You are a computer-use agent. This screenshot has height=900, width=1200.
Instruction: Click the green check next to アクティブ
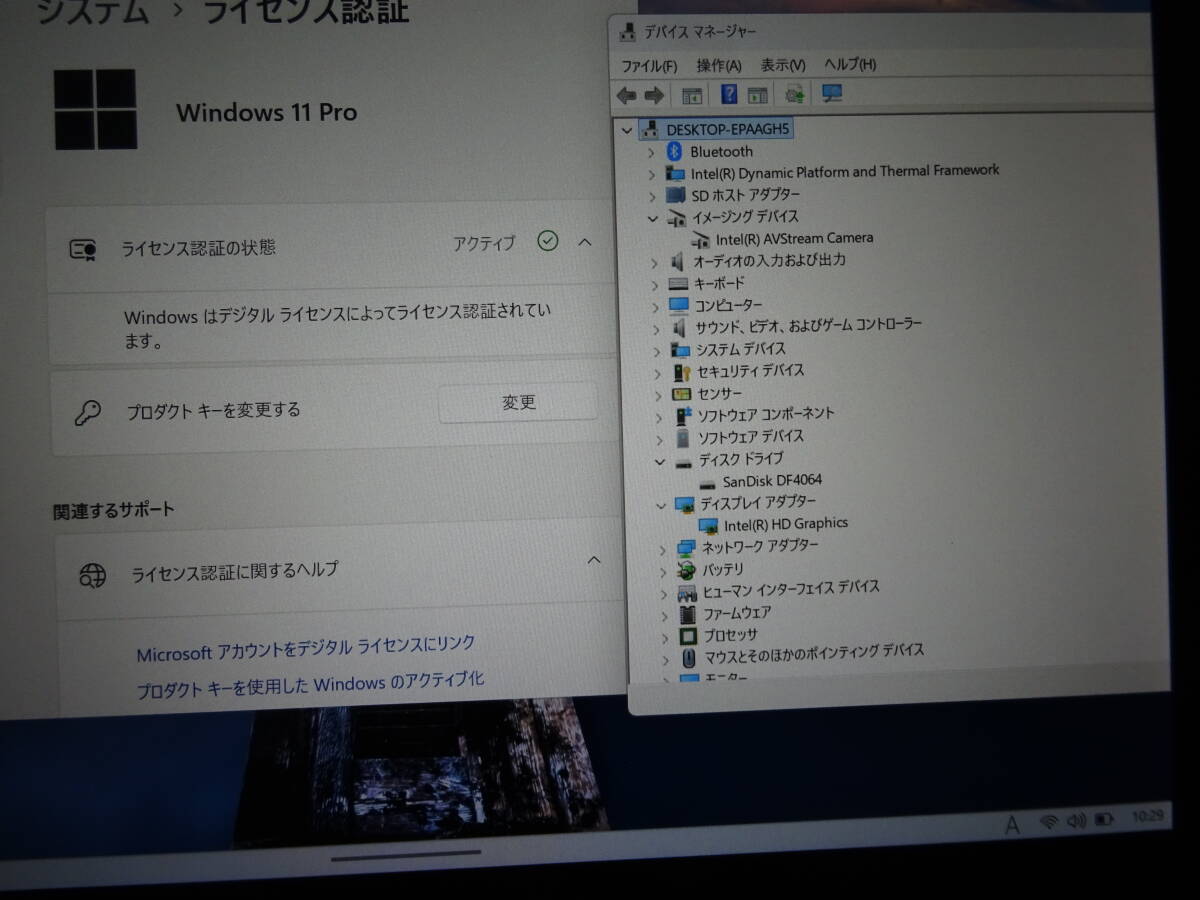click(547, 241)
